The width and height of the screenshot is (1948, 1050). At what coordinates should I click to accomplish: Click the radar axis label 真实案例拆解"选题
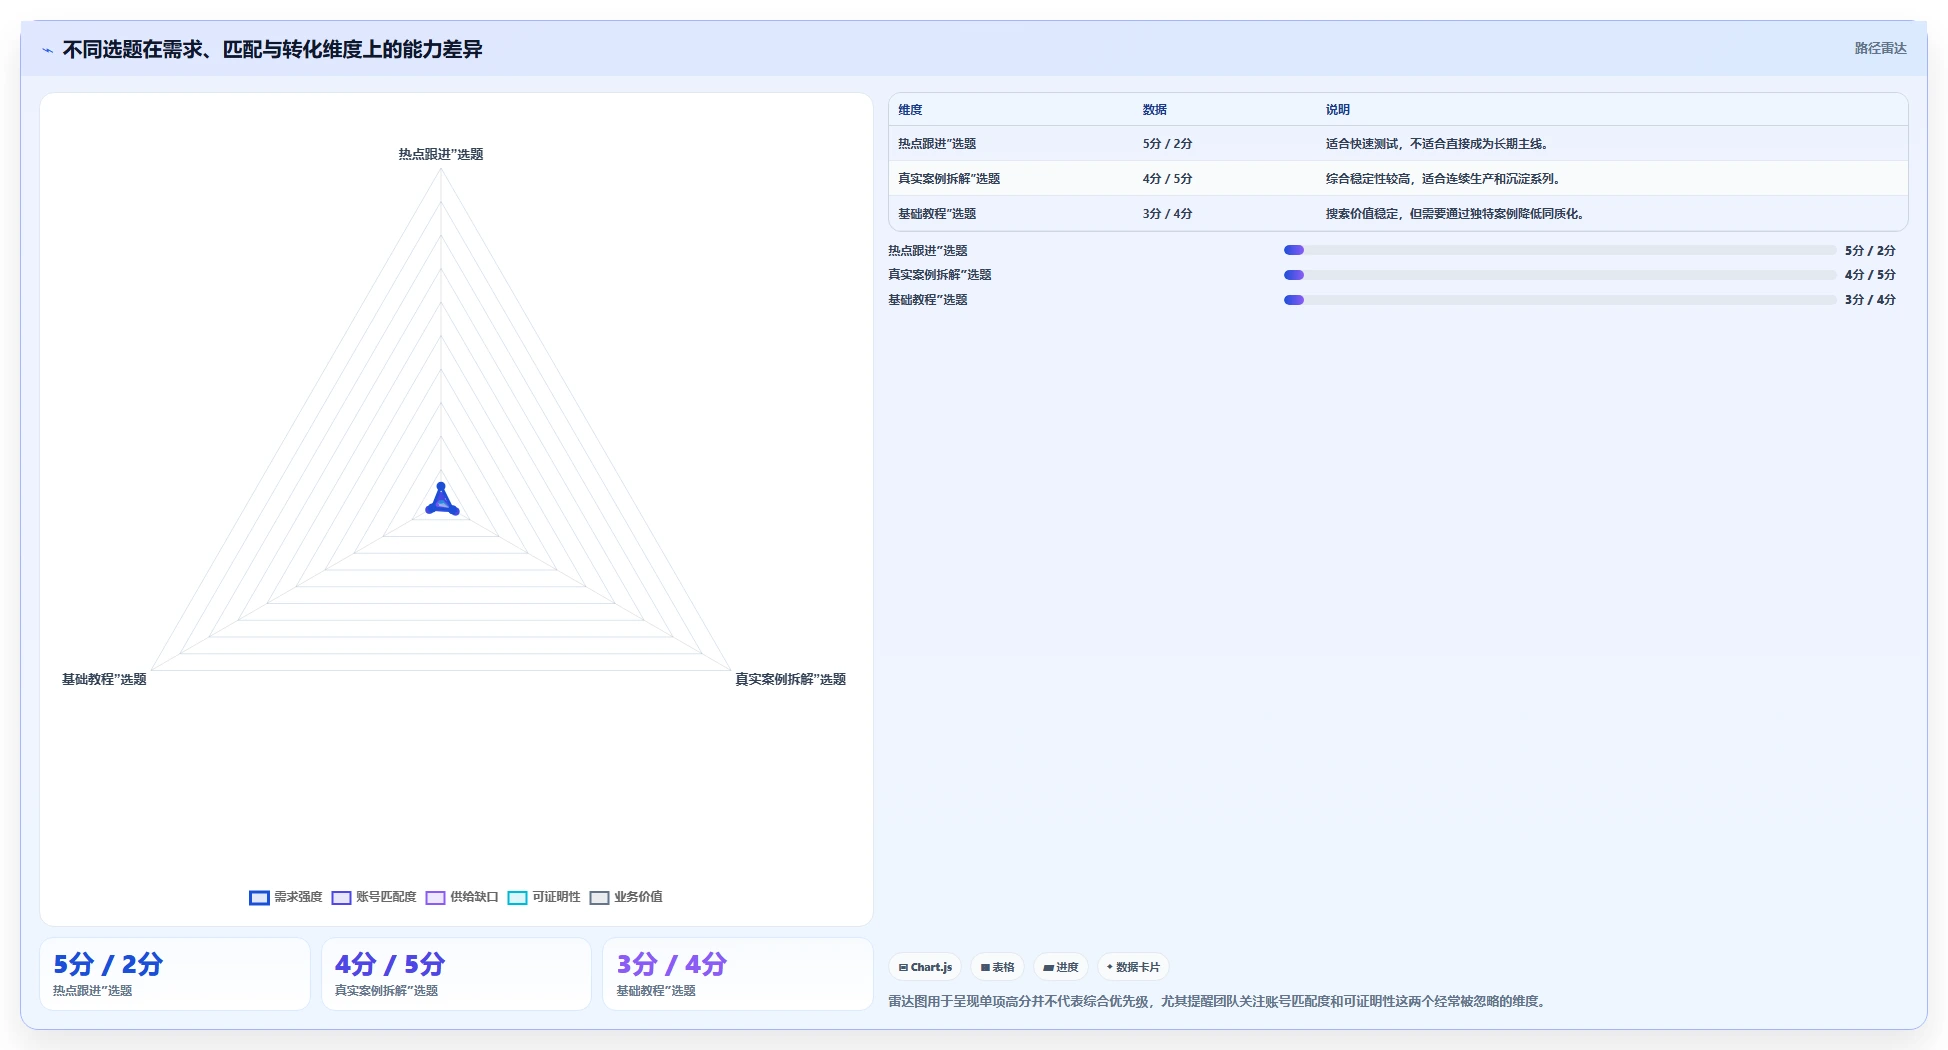[791, 679]
